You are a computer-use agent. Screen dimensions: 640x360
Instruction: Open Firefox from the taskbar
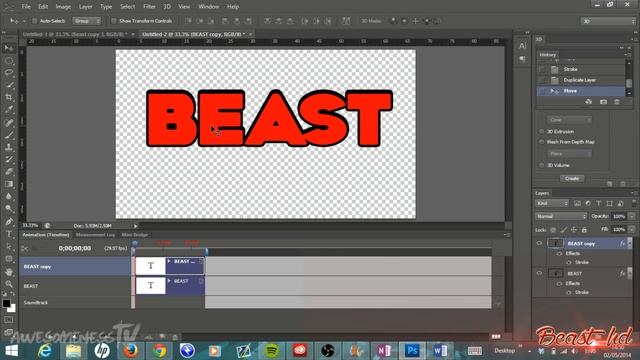click(131, 350)
